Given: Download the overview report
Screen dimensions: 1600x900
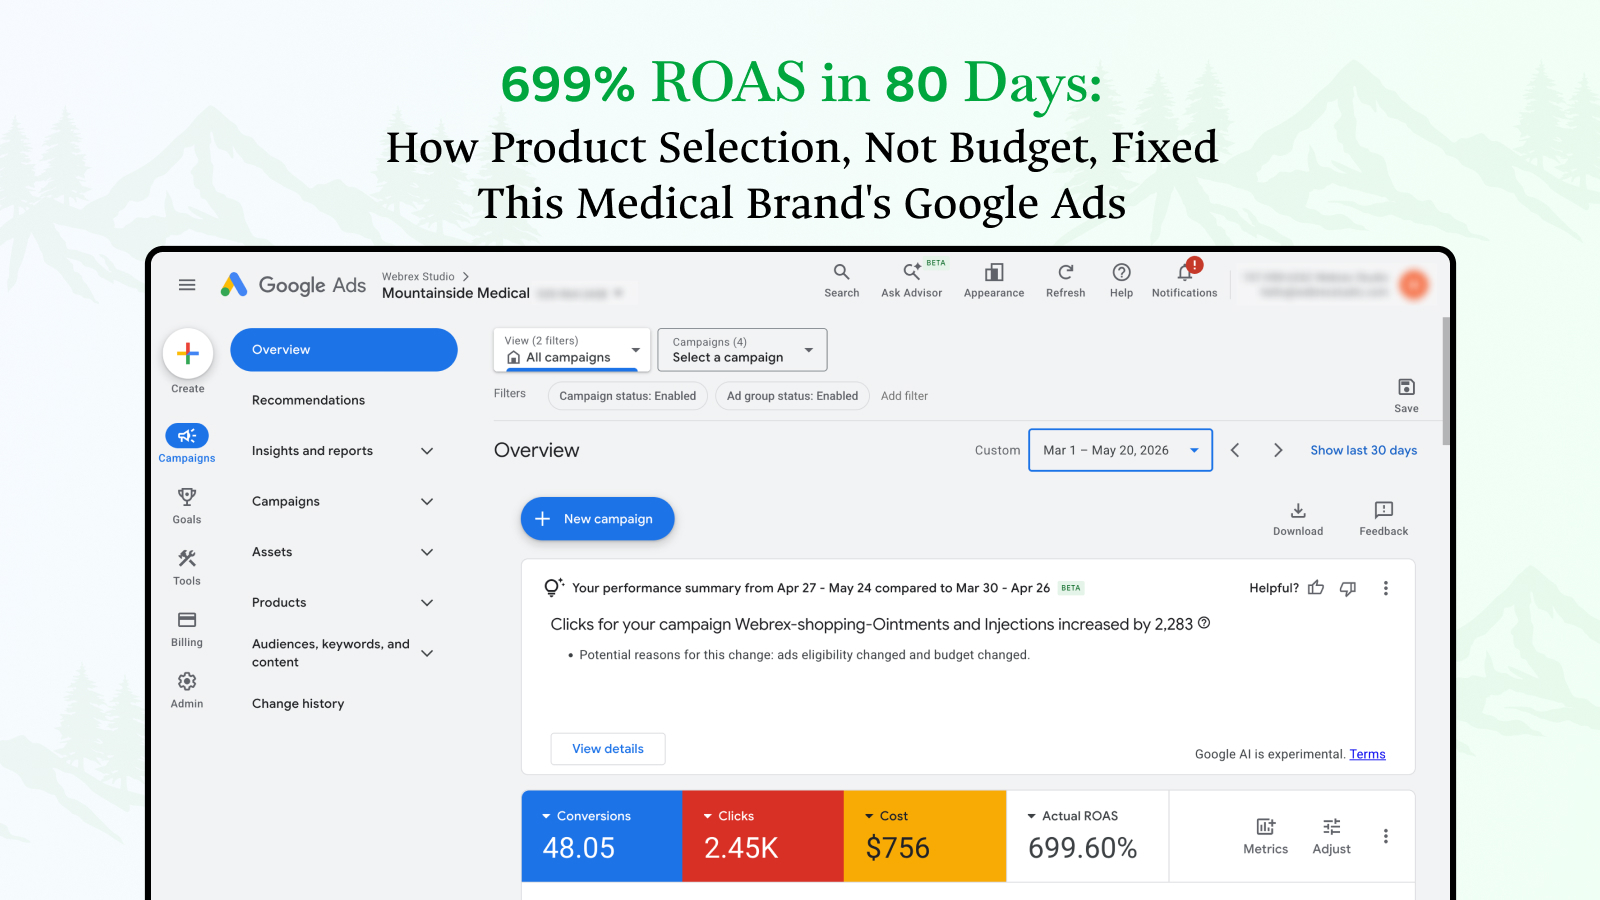Looking at the screenshot, I should click(x=1298, y=519).
